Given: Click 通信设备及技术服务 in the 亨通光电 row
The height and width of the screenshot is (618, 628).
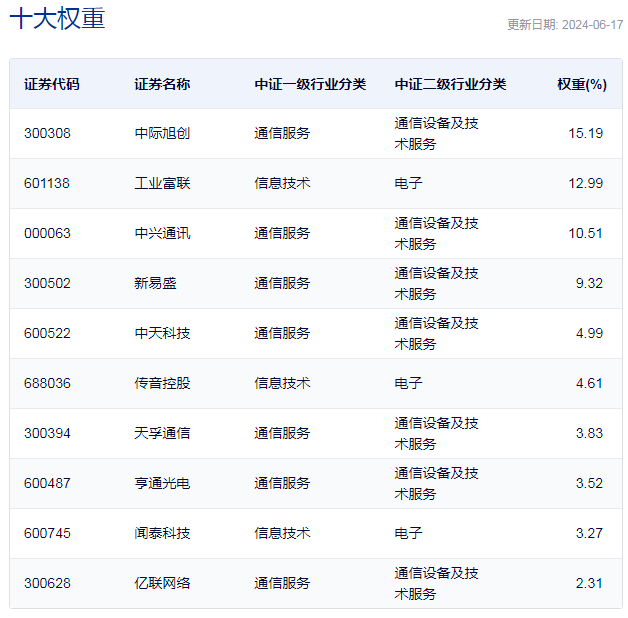Looking at the screenshot, I should click(437, 483).
